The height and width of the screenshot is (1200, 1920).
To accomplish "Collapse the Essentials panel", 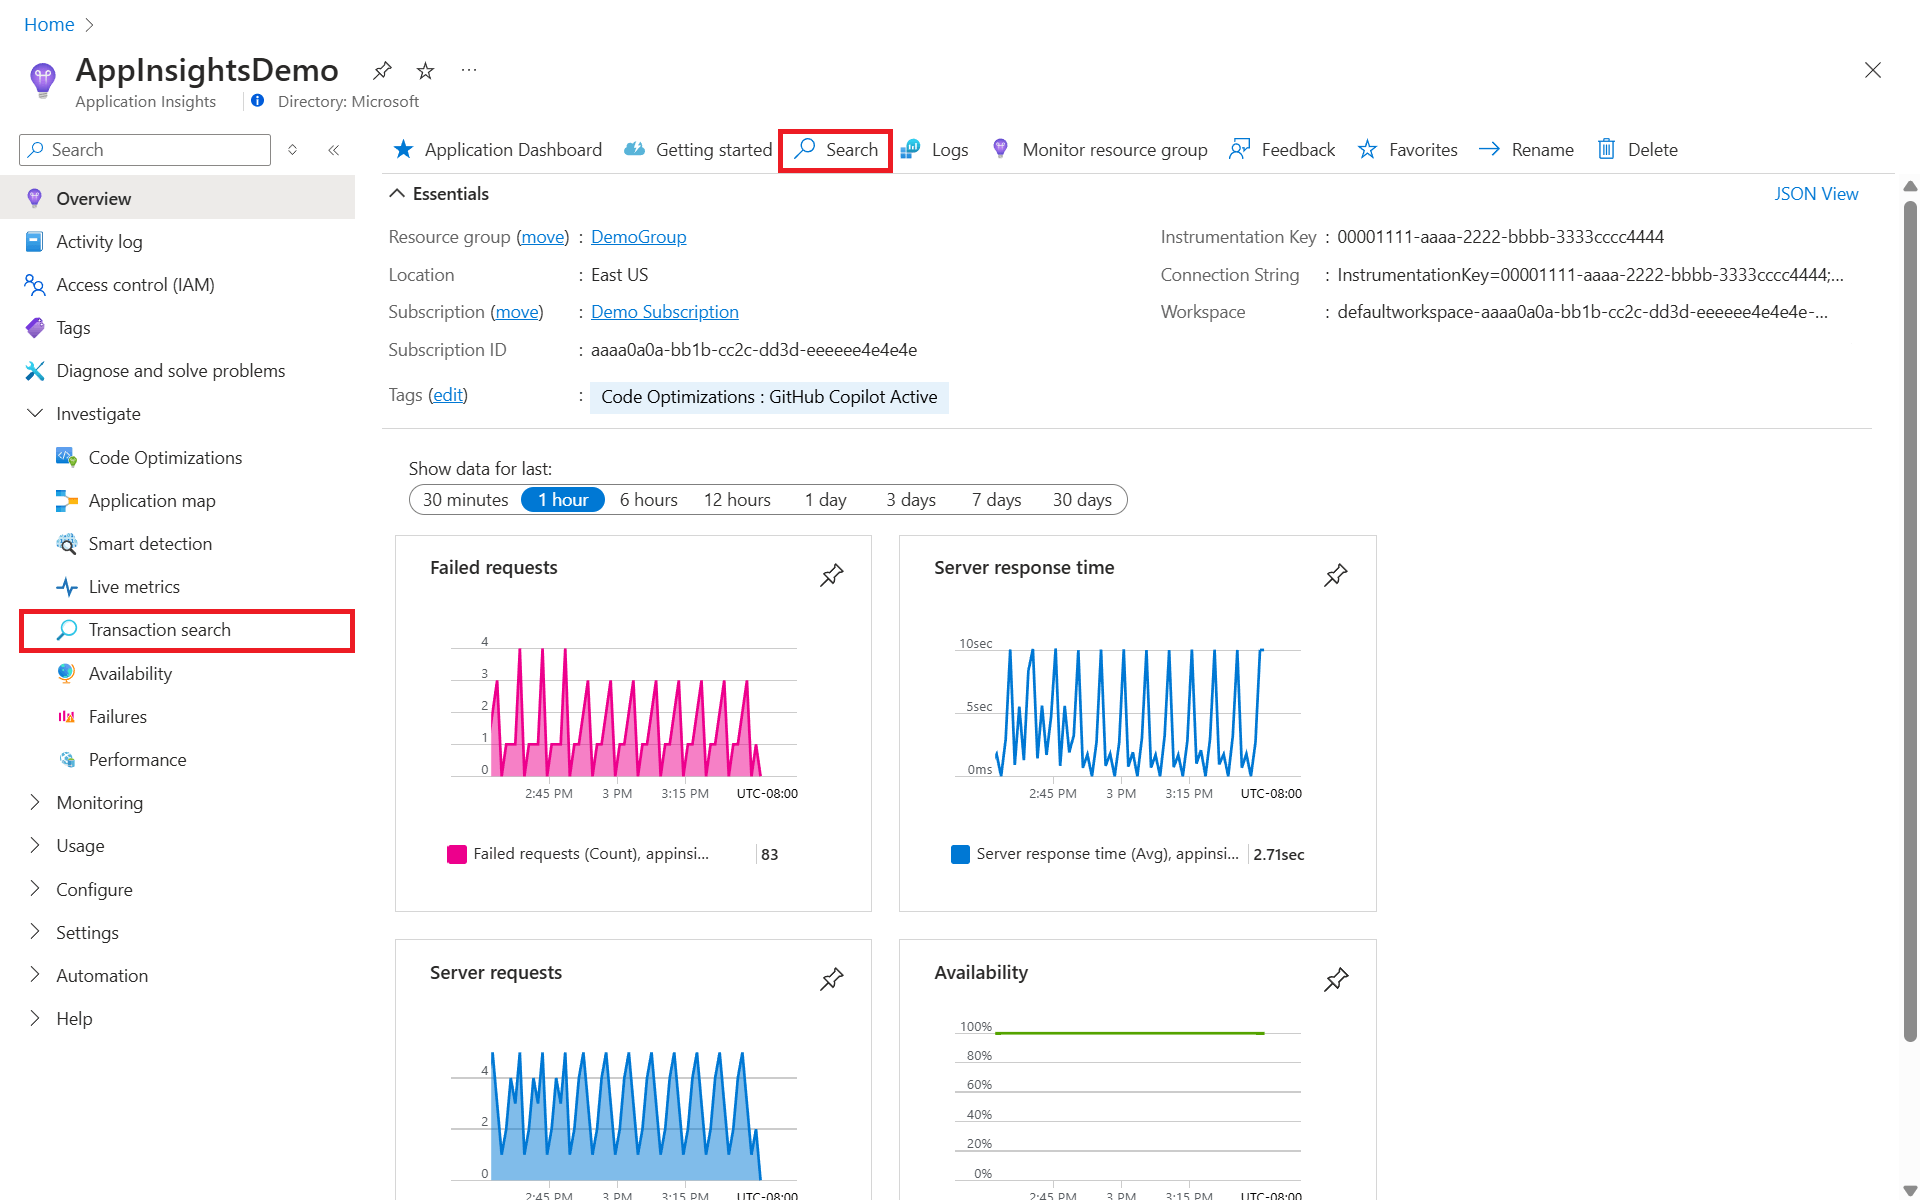I will pyautogui.click(x=397, y=194).
